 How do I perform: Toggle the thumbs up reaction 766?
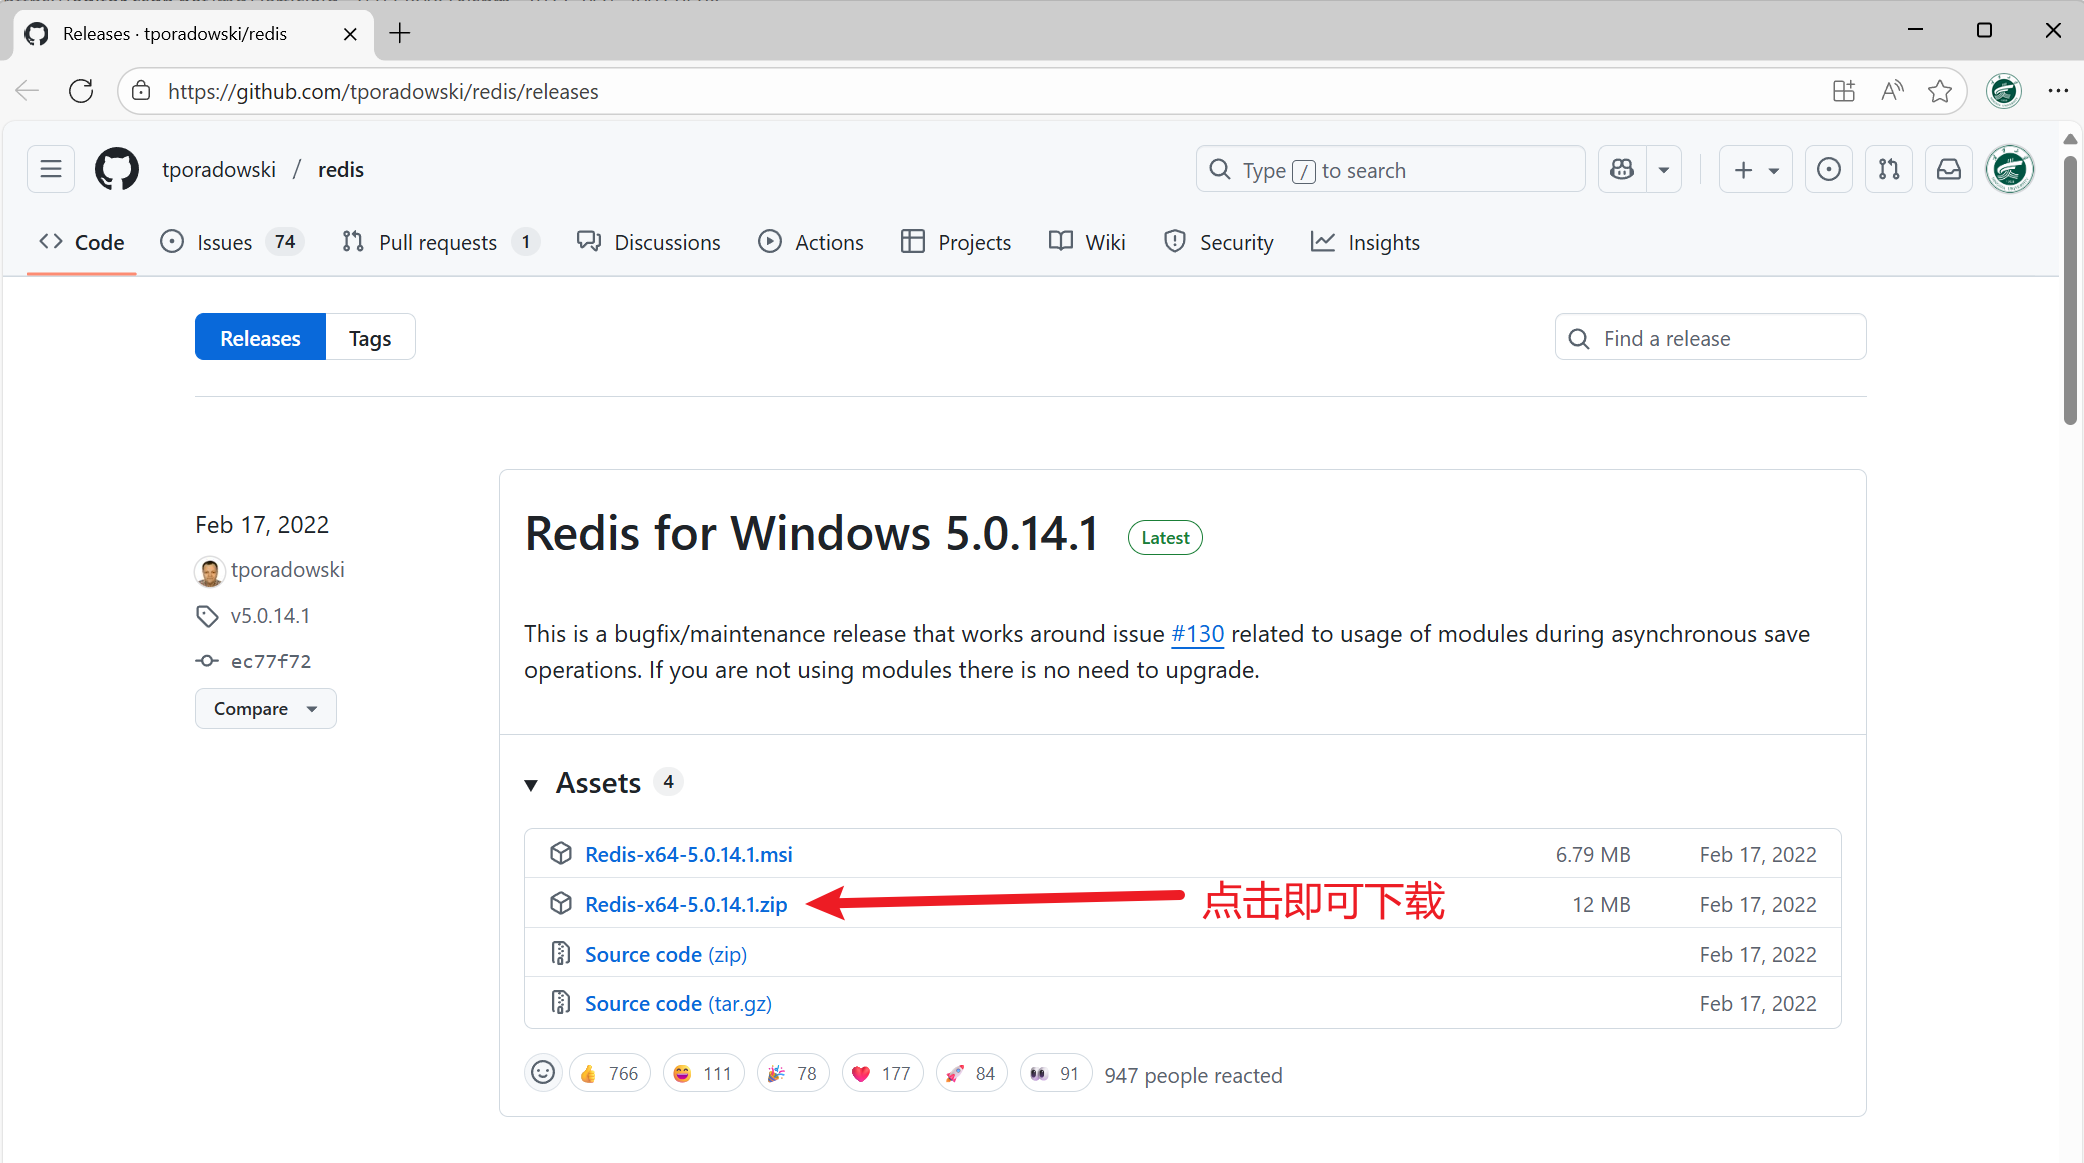tap(609, 1073)
